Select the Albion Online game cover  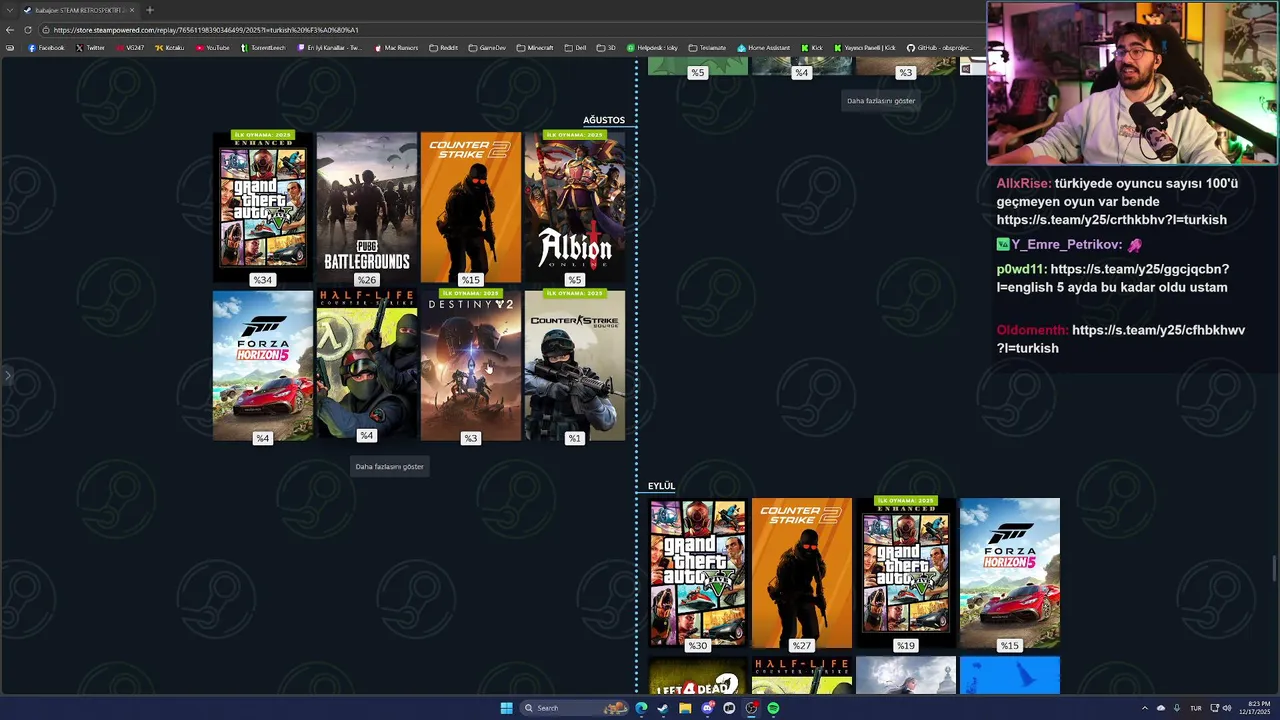click(x=575, y=208)
